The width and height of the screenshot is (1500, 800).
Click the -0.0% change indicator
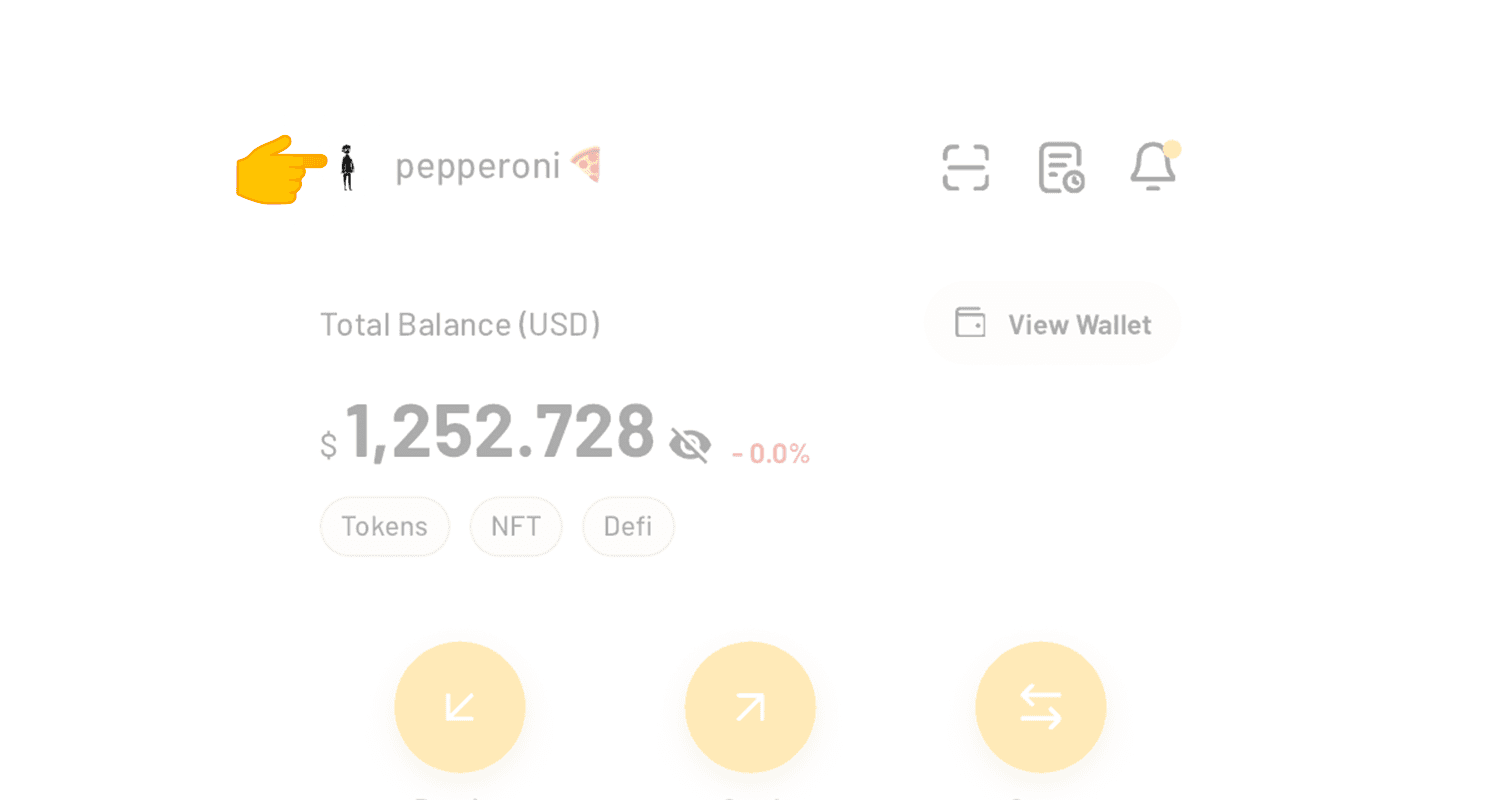pyautogui.click(x=771, y=454)
